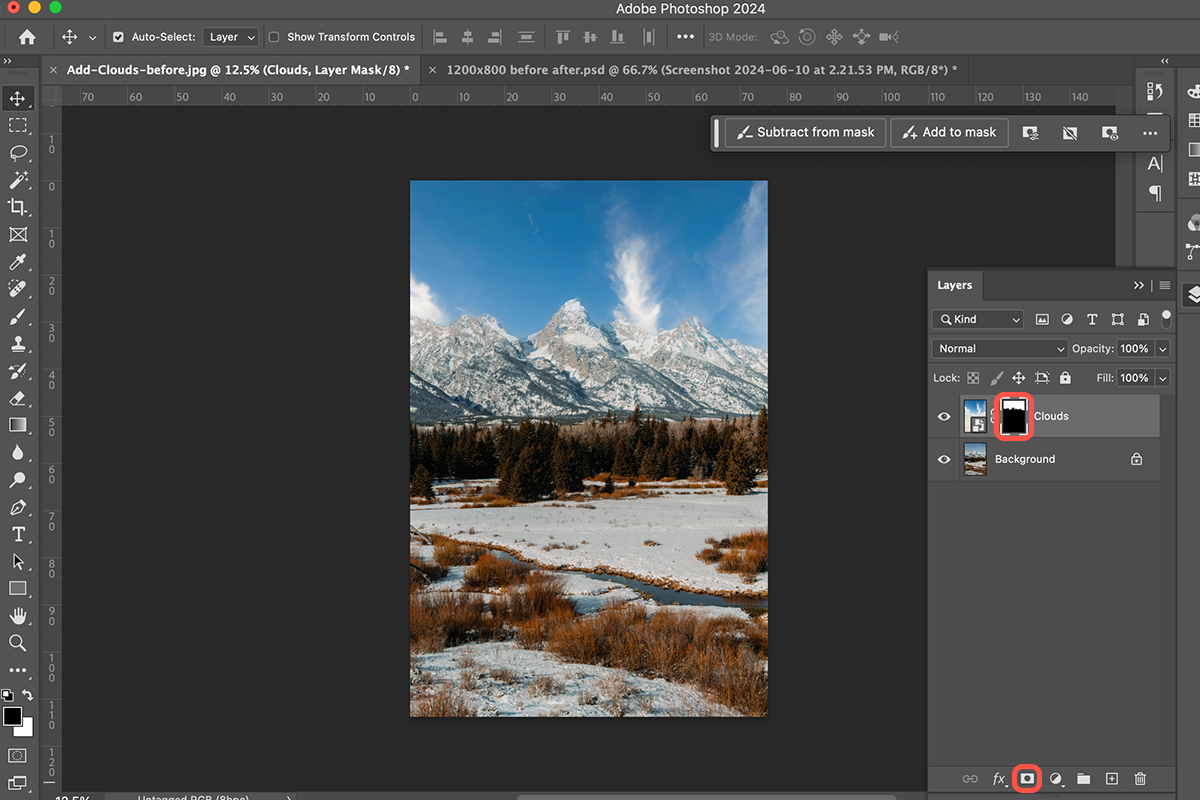Open the Edit Toolbar three-dots menu
The height and width of the screenshot is (800, 1200).
coord(17,670)
